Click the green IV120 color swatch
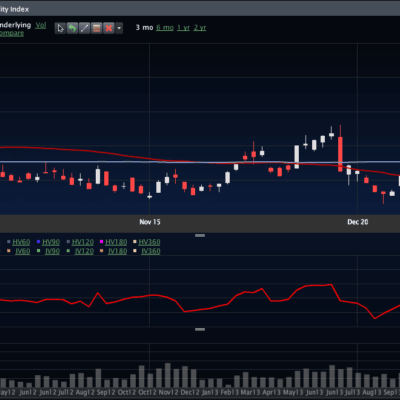The width and height of the screenshot is (400, 400). 68,251
